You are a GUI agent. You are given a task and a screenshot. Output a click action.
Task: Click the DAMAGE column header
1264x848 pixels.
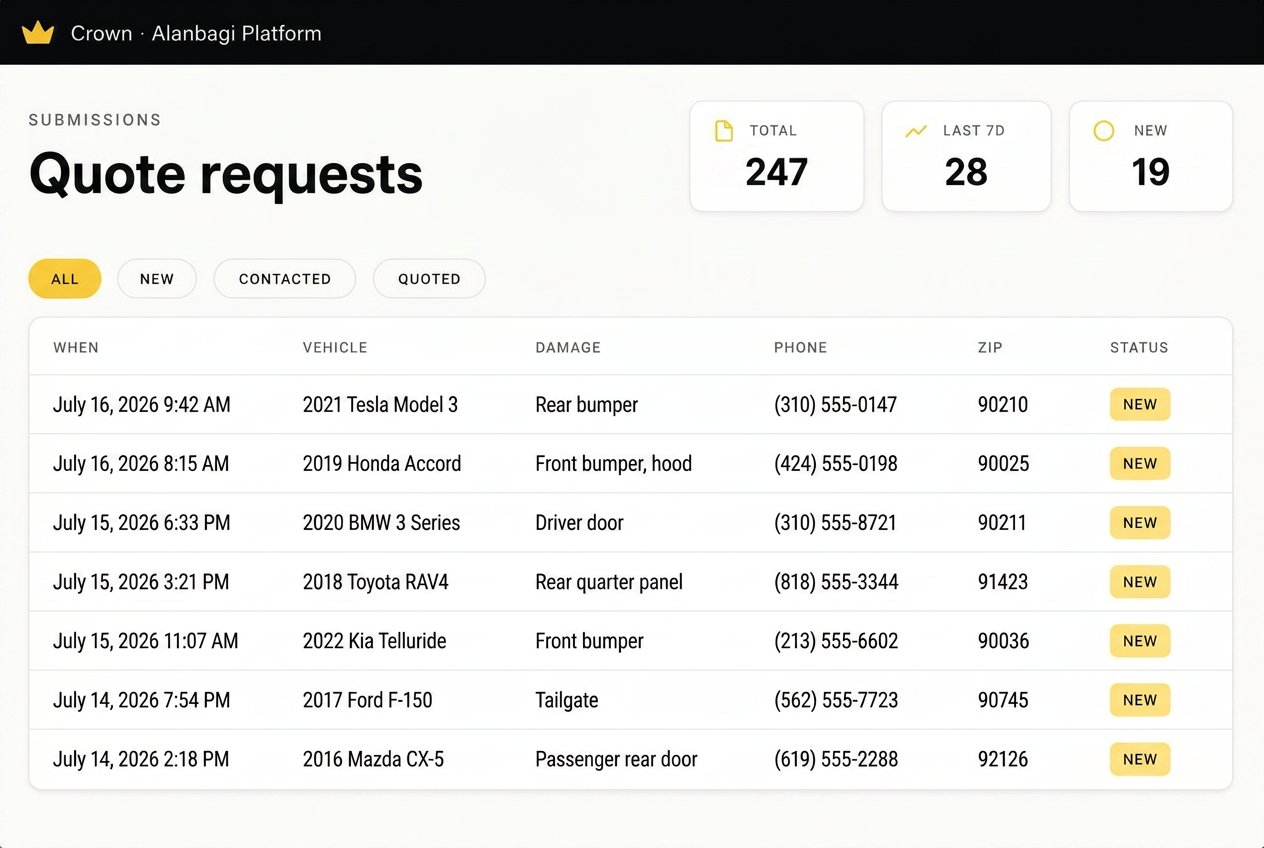[x=568, y=348]
